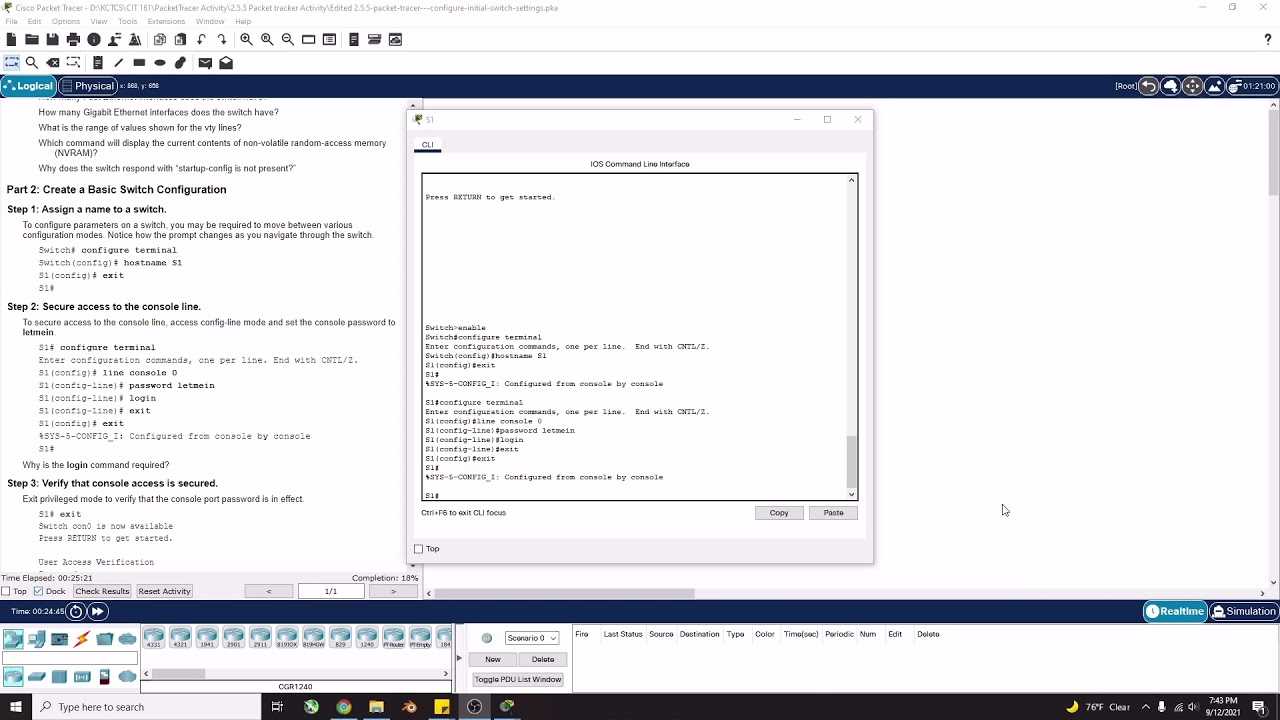Select the Draw Ellipse tool icon

click(160, 62)
